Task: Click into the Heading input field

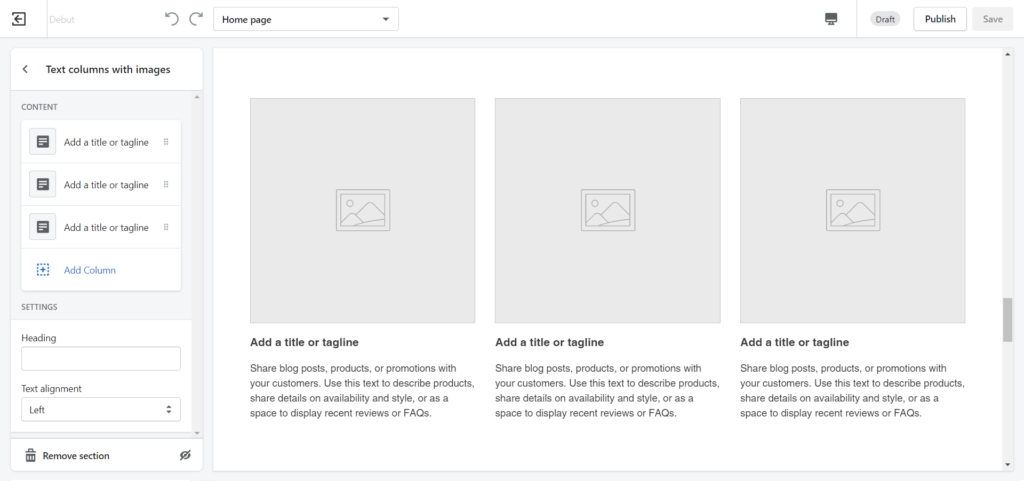Action: 101,359
